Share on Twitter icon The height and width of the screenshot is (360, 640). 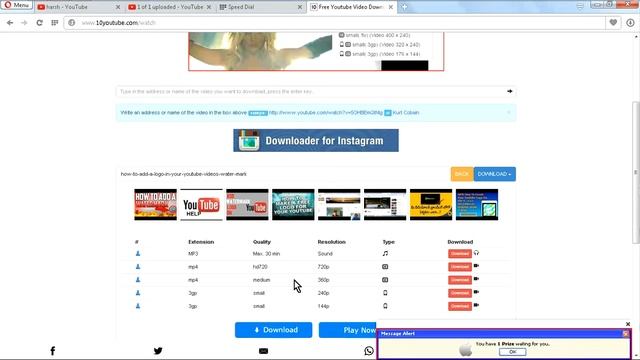(x=158, y=351)
